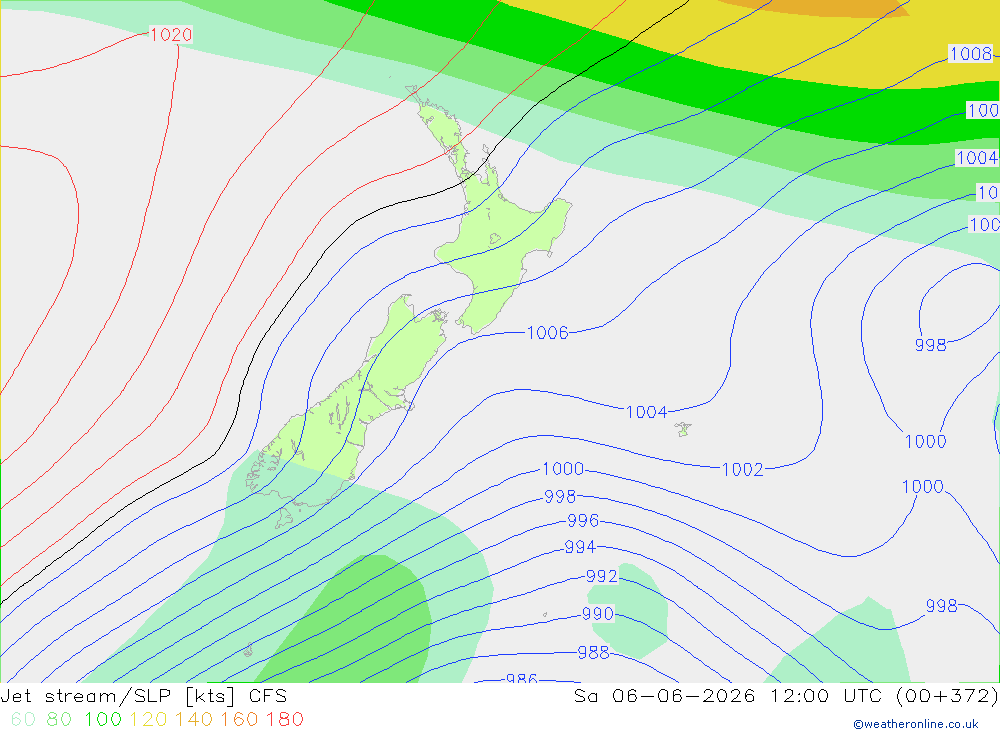Click the 1006 pressure contour label

pos(548,332)
